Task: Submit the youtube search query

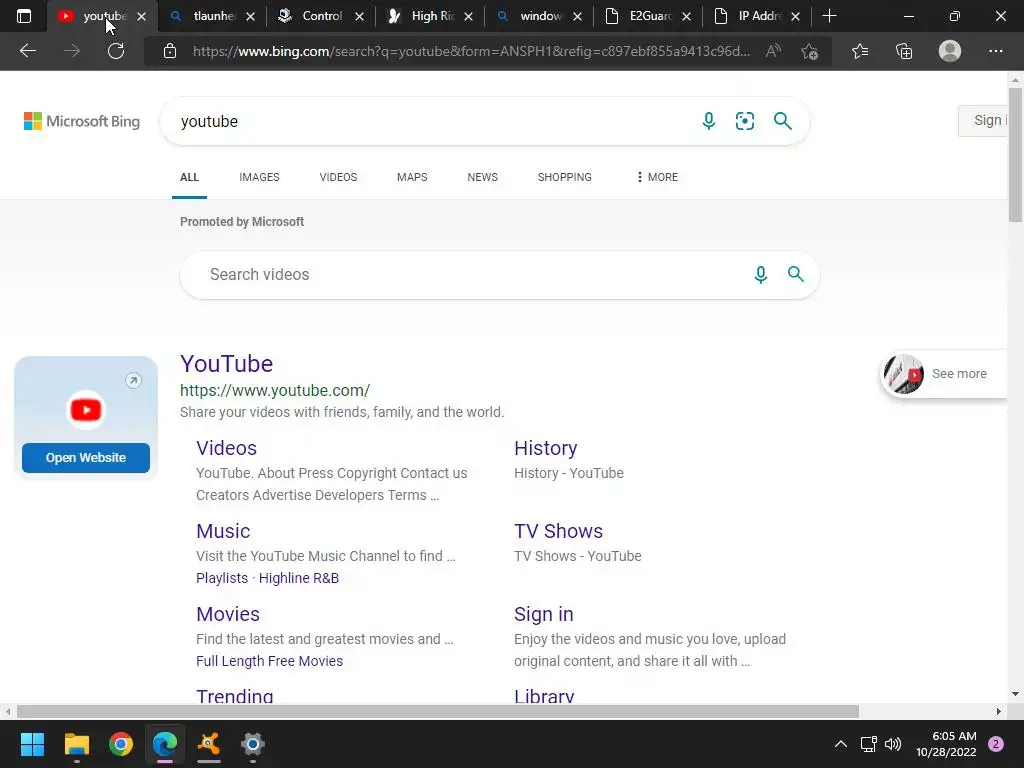Action: [782, 121]
